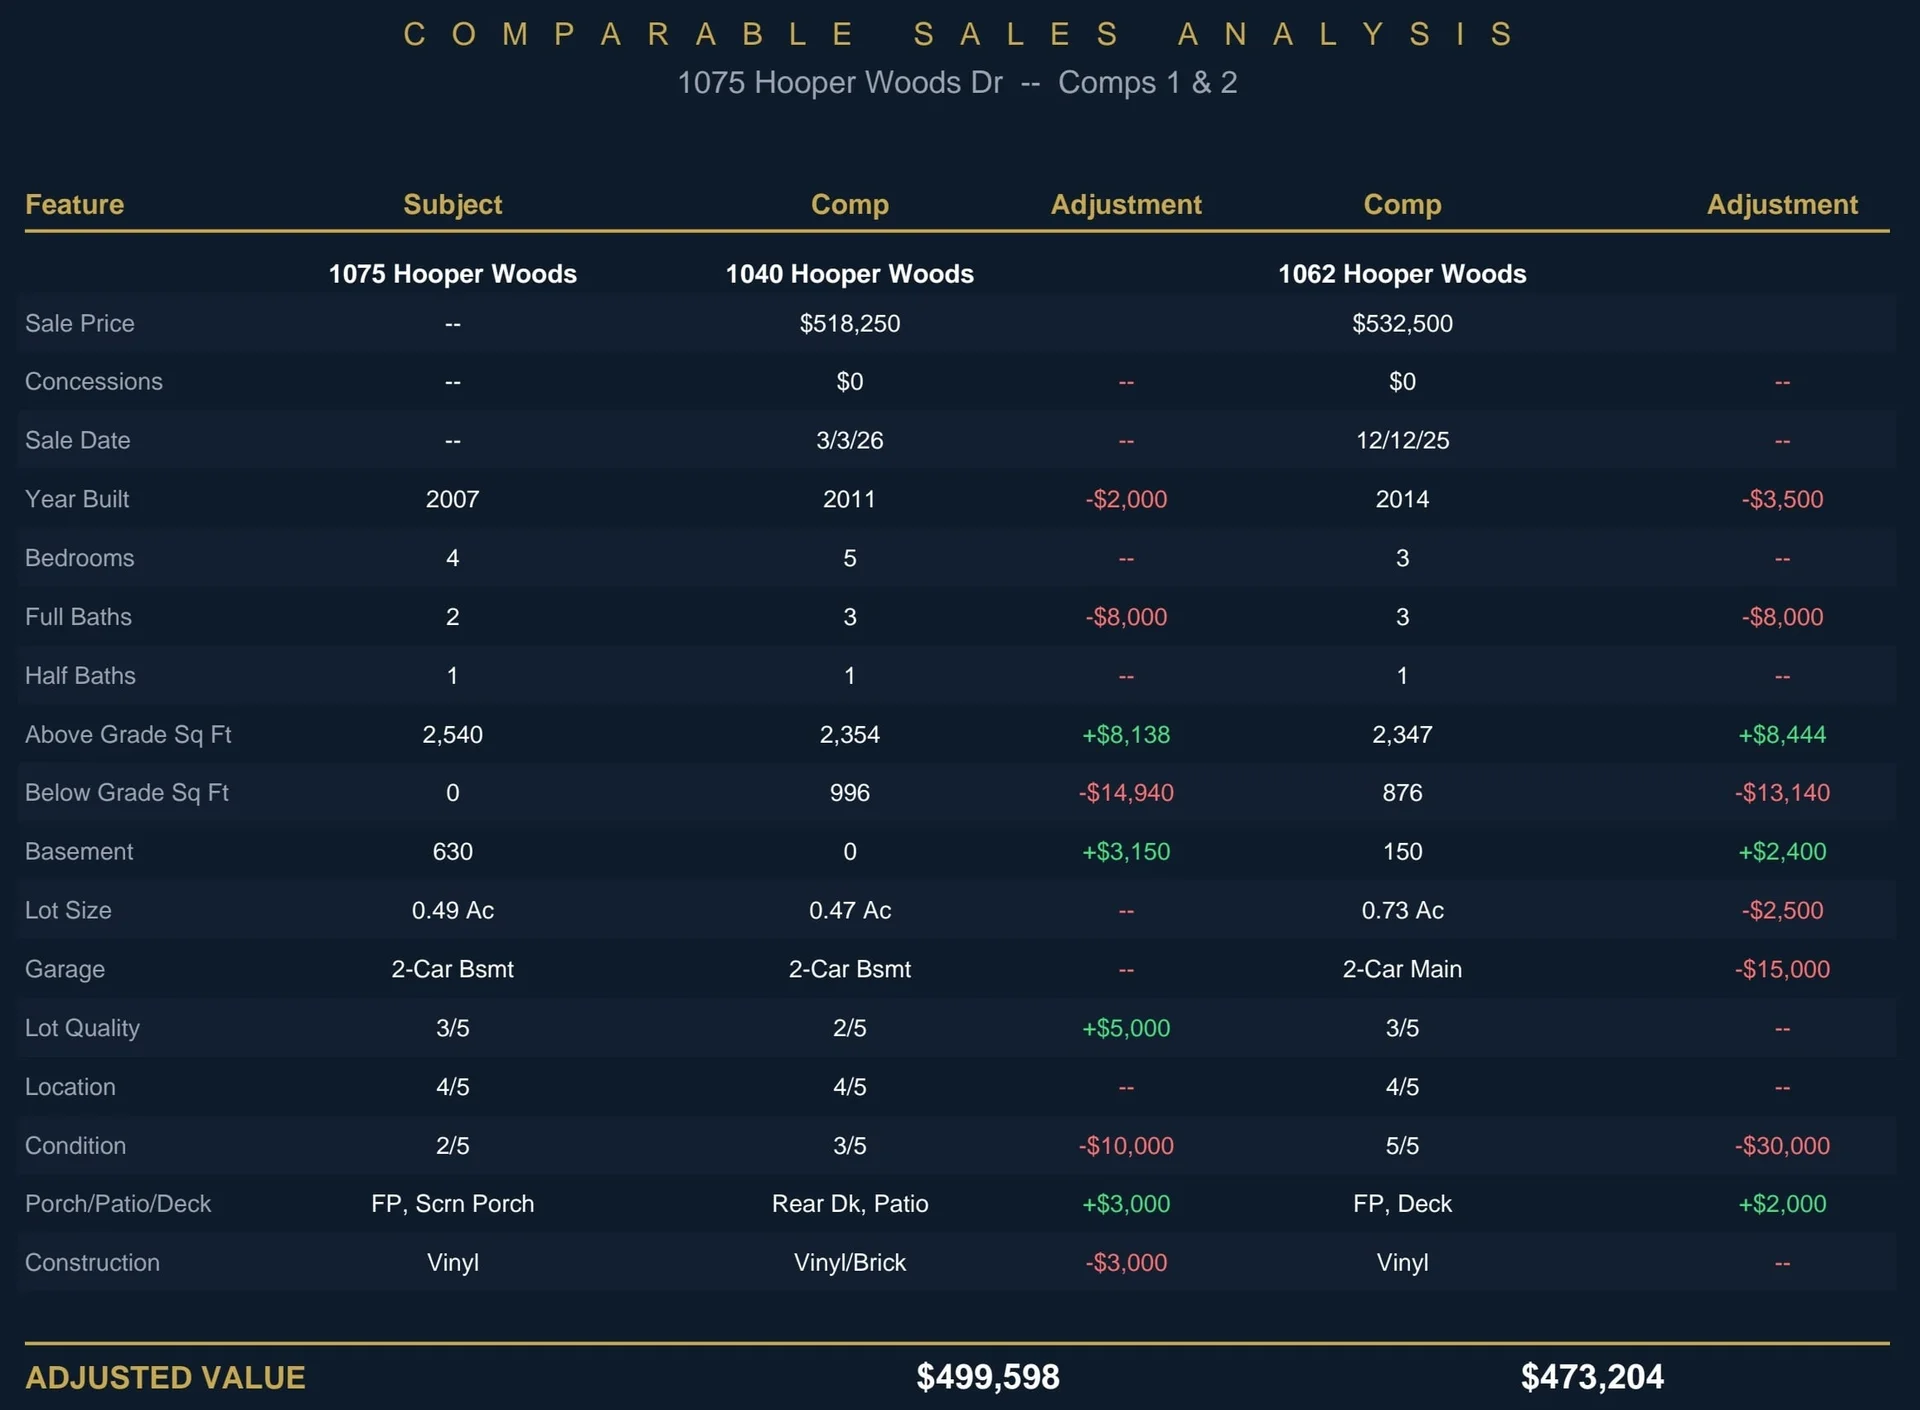Click the '-$13,140' adjustment
This screenshot has height=1410, width=1920.
click(1782, 793)
